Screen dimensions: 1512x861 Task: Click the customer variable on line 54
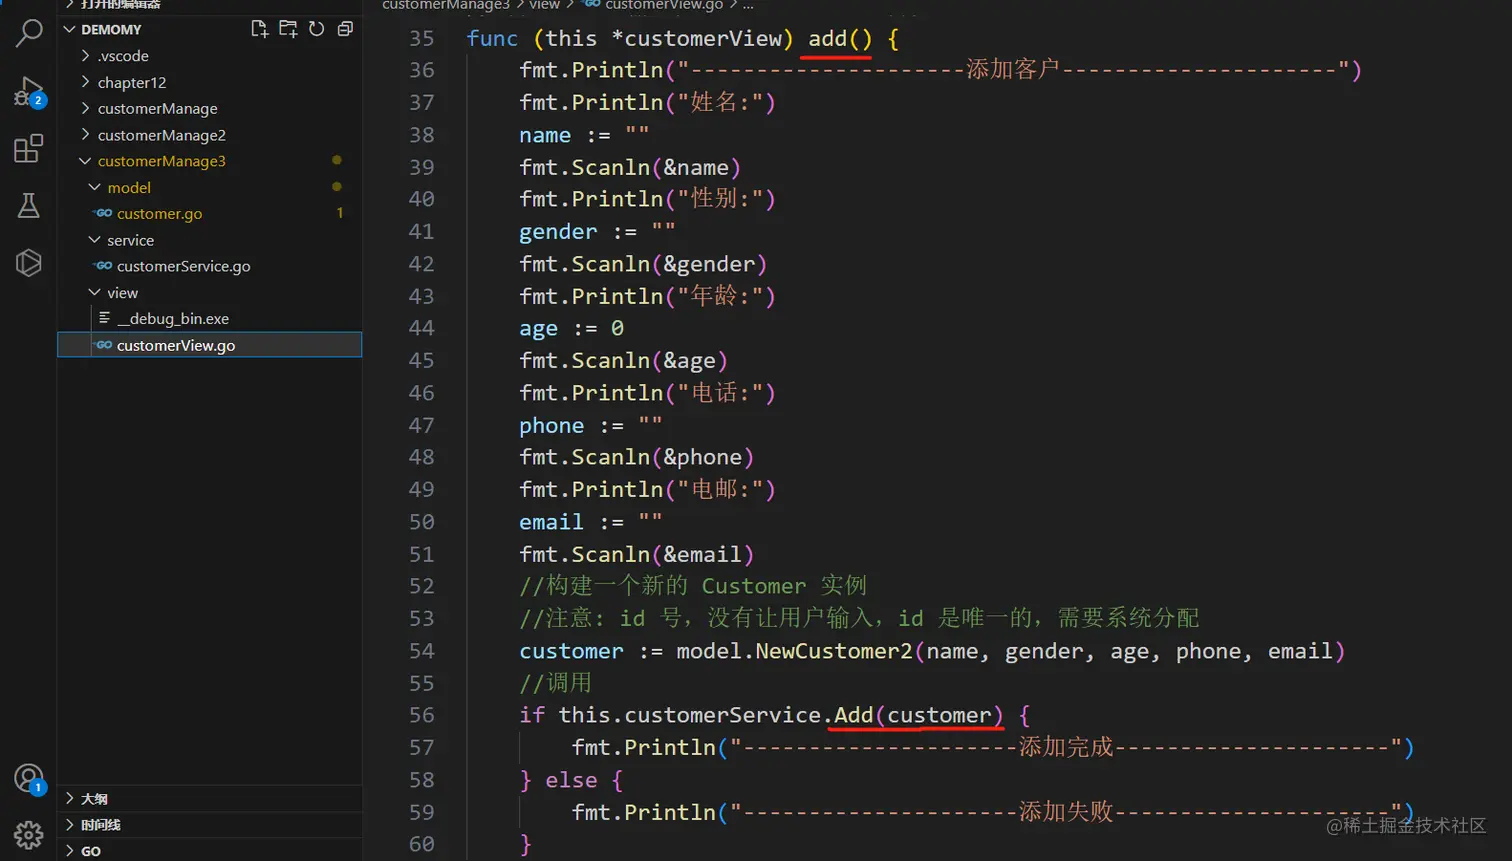point(571,651)
